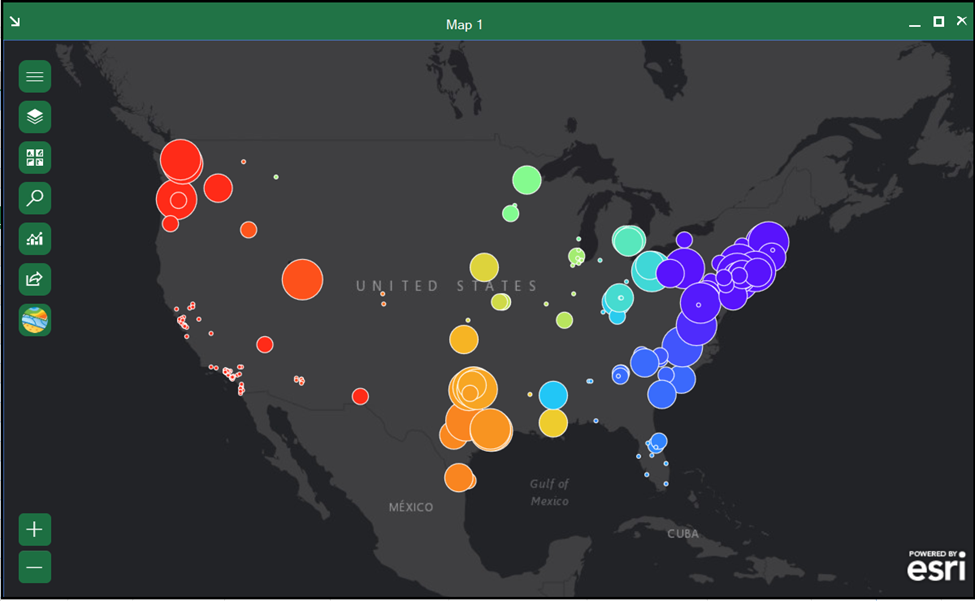This screenshot has height=601, width=975.
Task: Open the Charts panel
Action: [x=34, y=238]
